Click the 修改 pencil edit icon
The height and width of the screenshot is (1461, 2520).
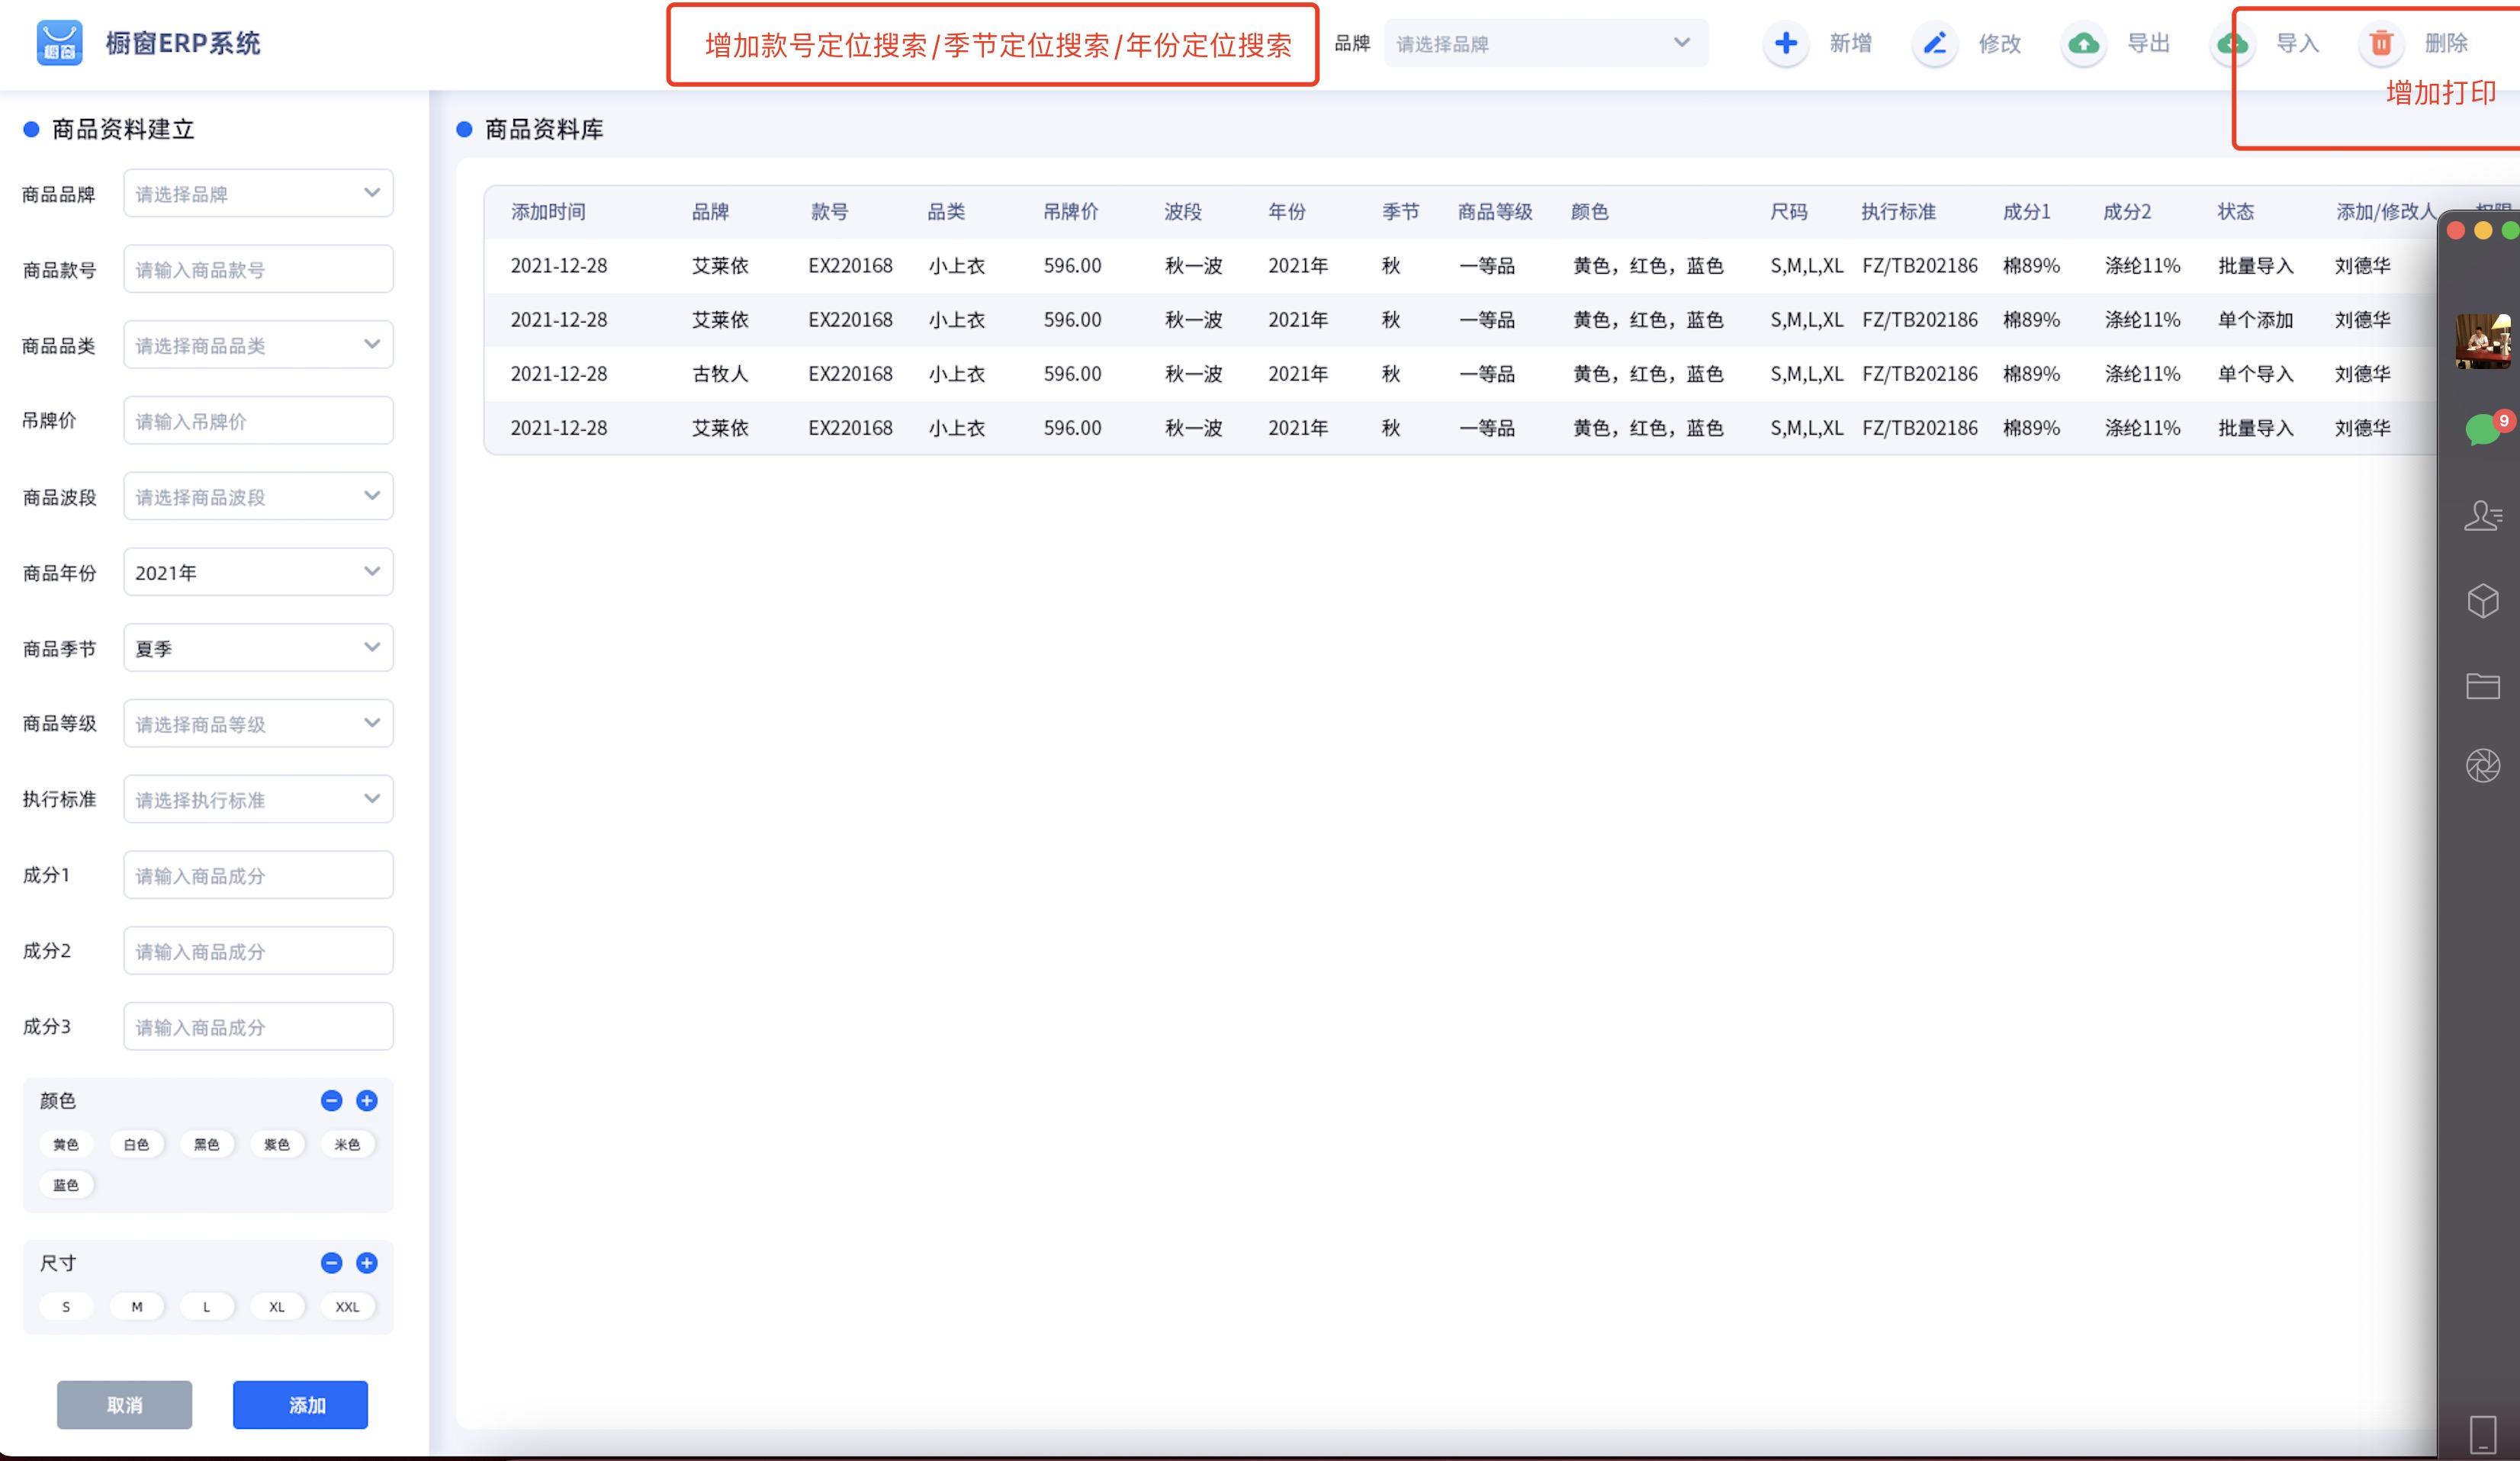1934,43
